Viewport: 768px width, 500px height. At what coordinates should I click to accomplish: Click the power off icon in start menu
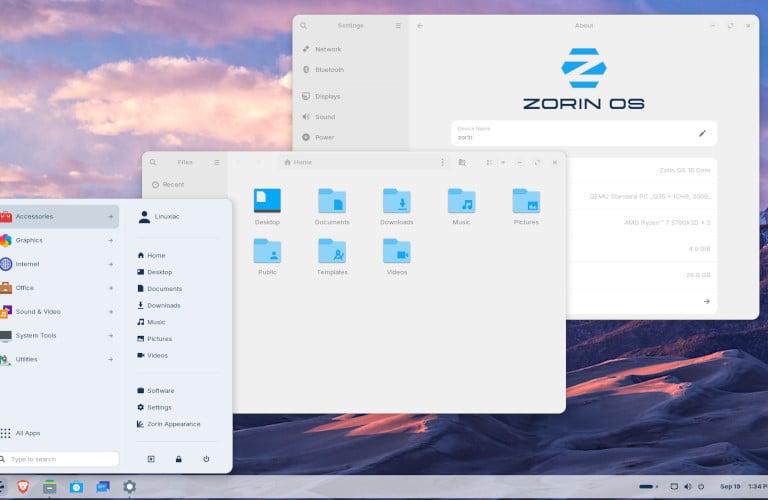click(x=206, y=459)
